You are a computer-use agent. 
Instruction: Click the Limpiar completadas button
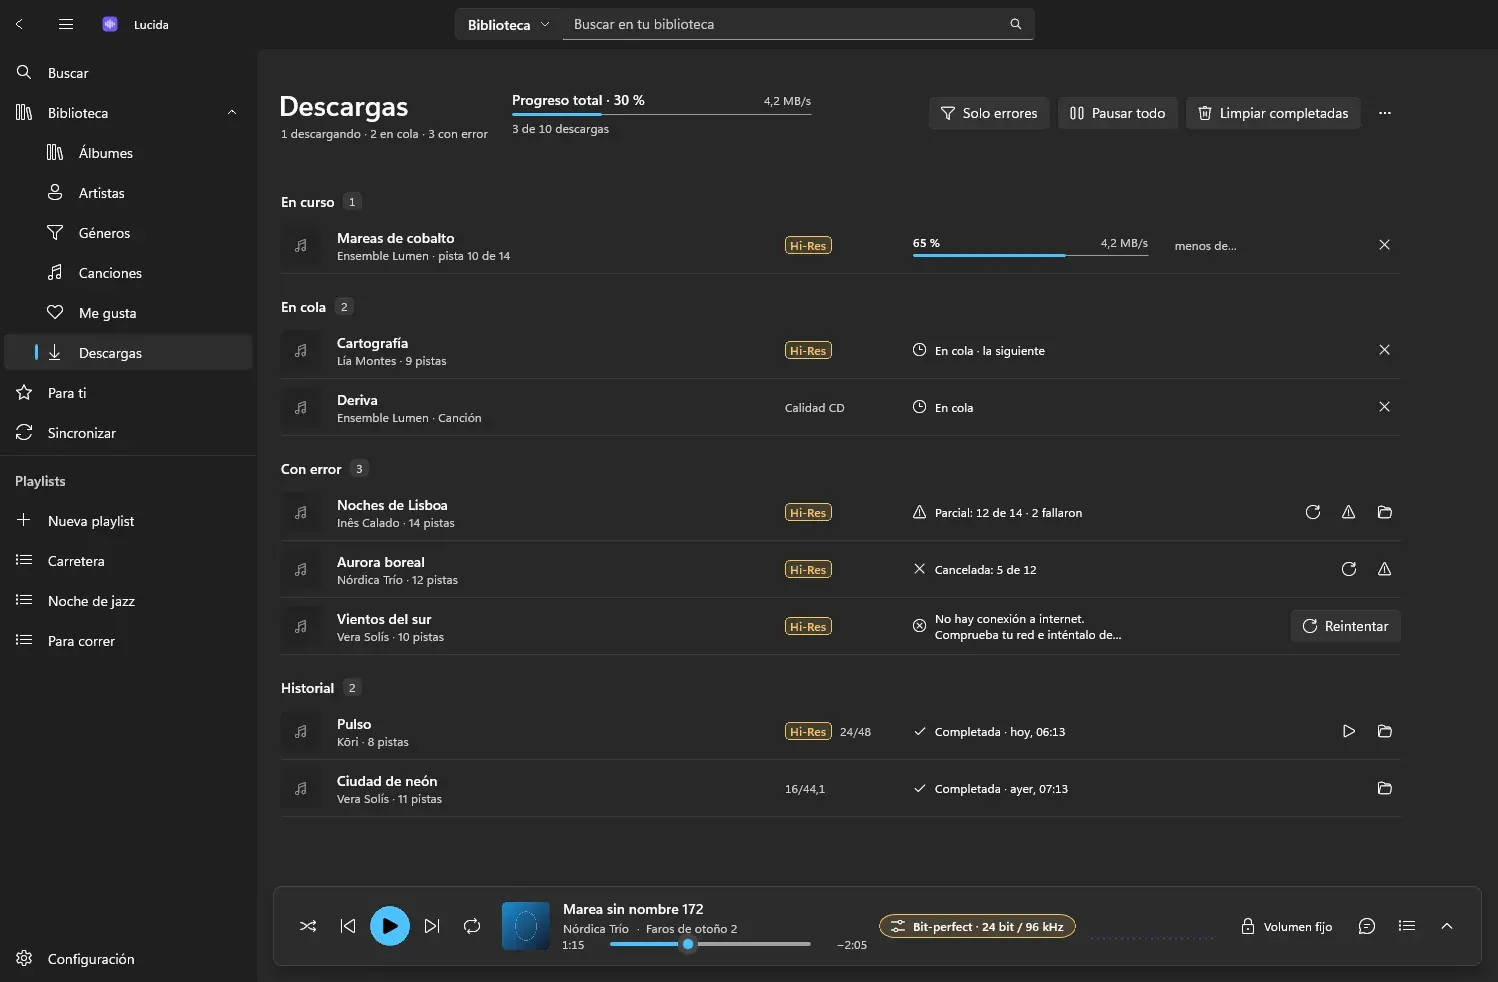(x=1273, y=113)
